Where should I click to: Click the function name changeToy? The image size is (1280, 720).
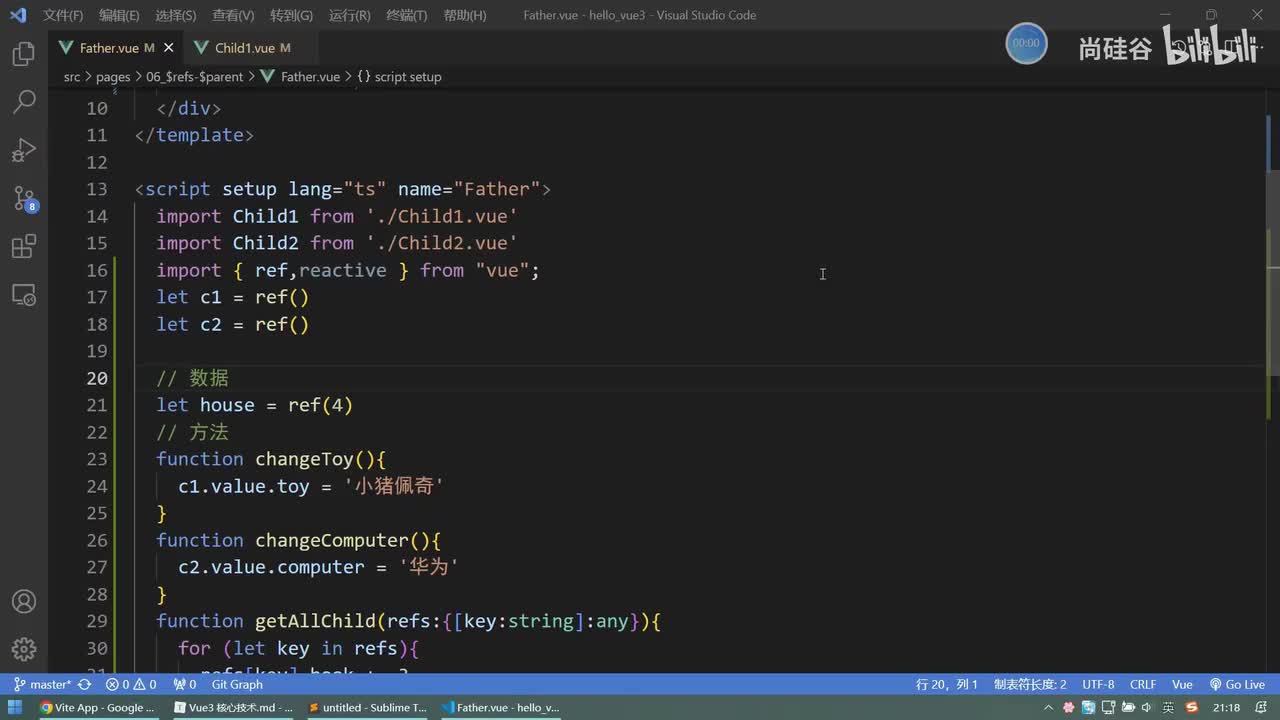click(304, 459)
